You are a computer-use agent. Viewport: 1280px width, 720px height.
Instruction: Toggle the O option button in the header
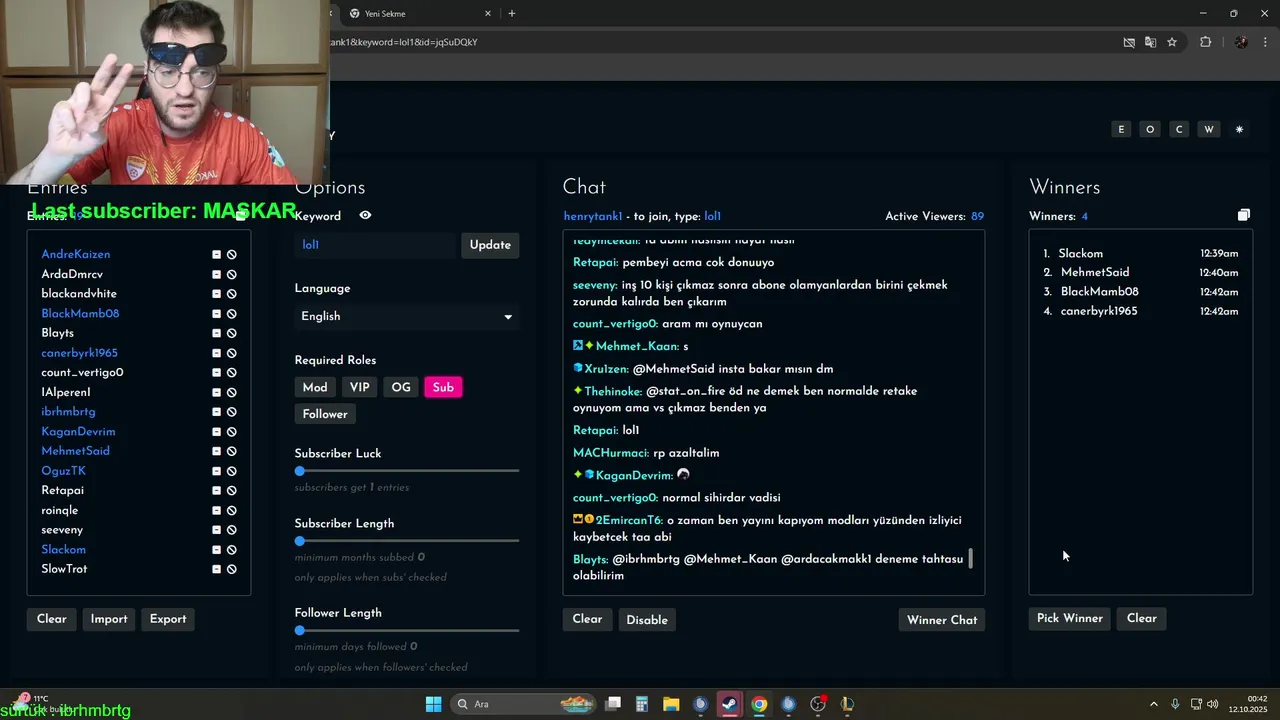click(x=1150, y=129)
